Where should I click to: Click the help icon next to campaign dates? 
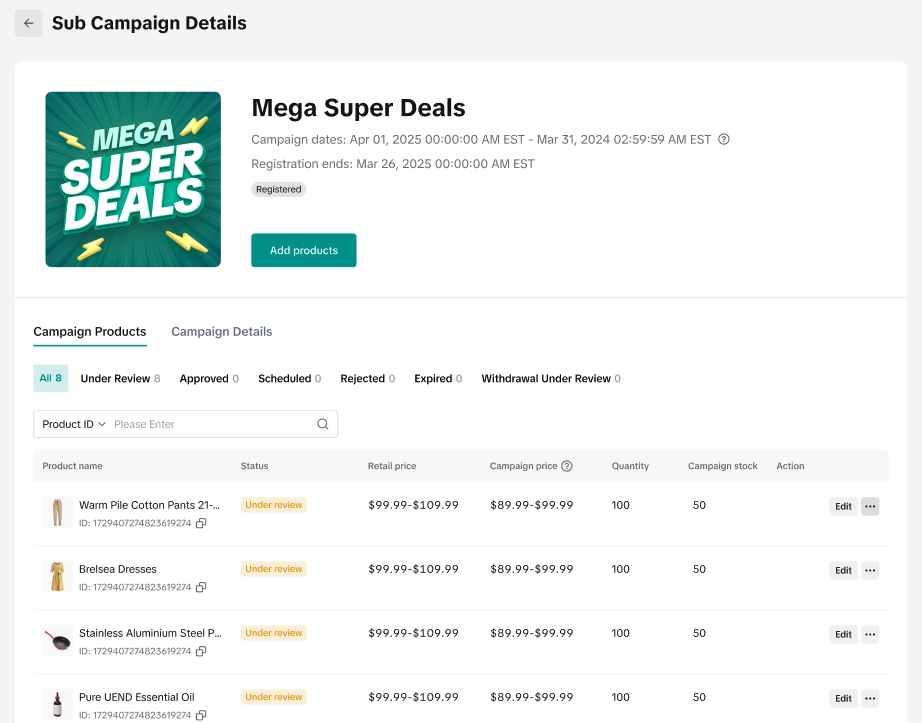click(x=724, y=139)
